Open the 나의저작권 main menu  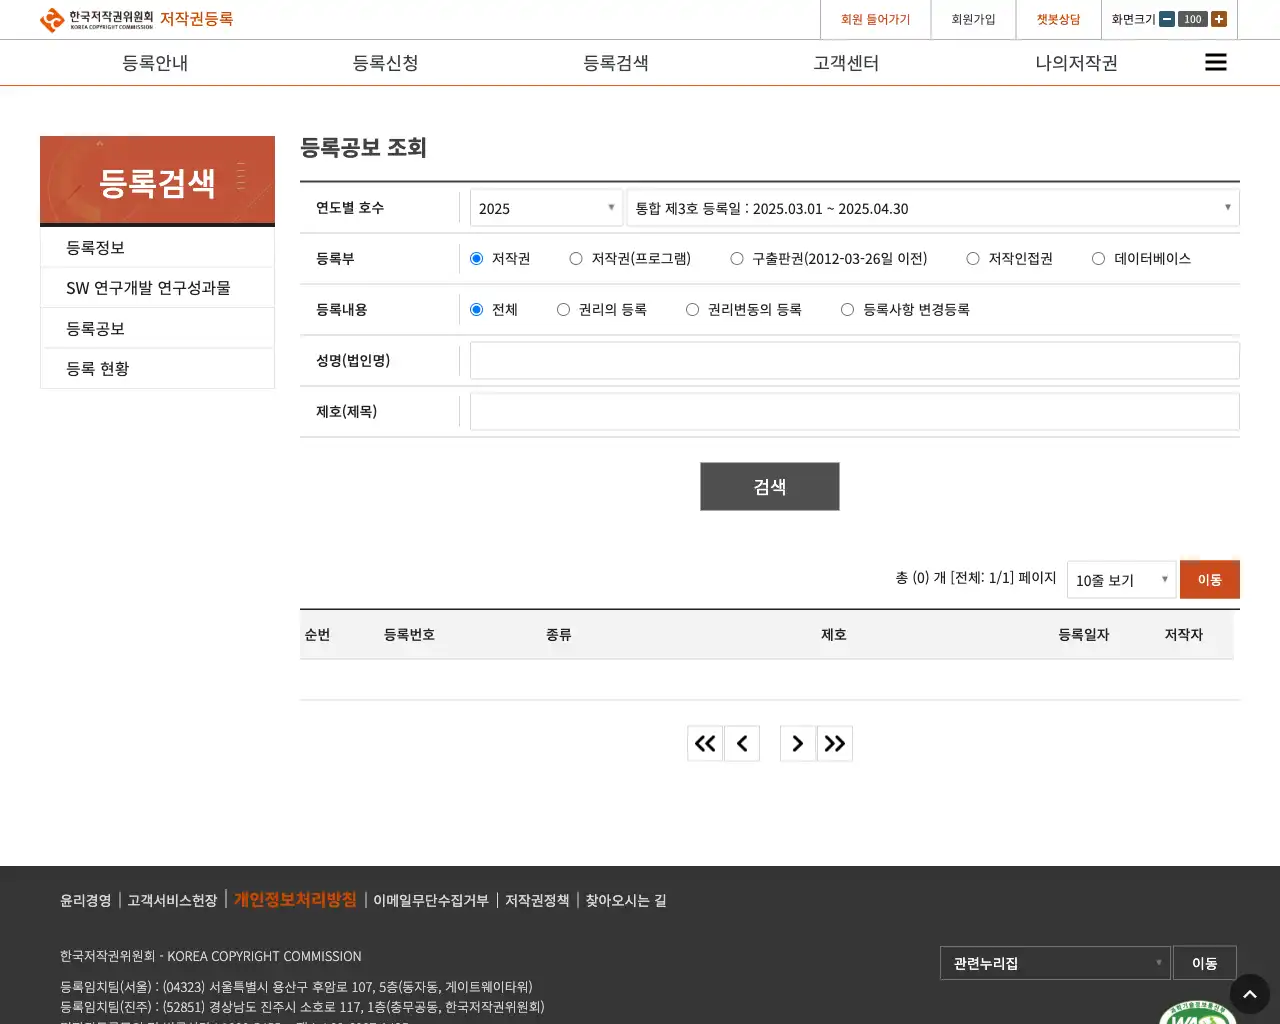pos(1076,63)
